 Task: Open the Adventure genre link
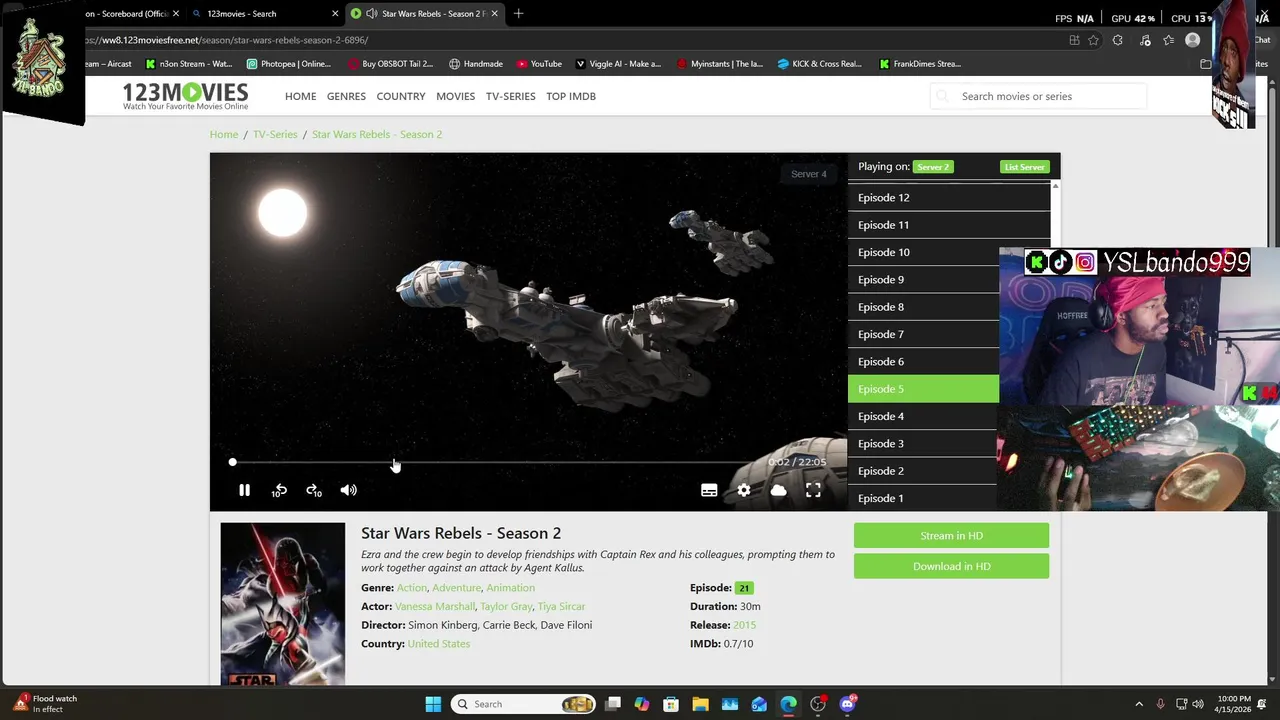[x=456, y=588]
